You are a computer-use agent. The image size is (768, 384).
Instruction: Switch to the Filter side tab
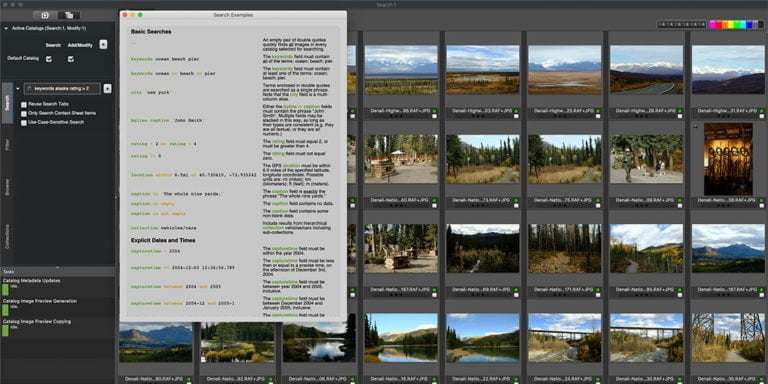pos(7,144)
